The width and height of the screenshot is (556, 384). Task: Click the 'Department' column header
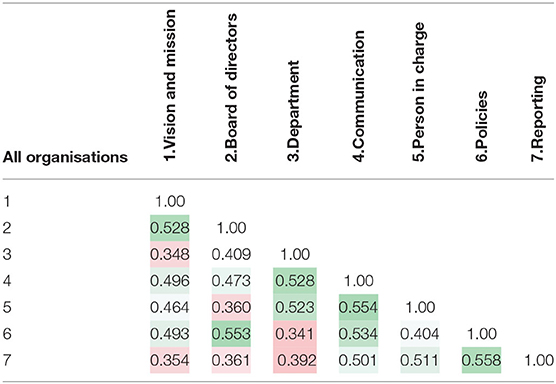(294, 111)
